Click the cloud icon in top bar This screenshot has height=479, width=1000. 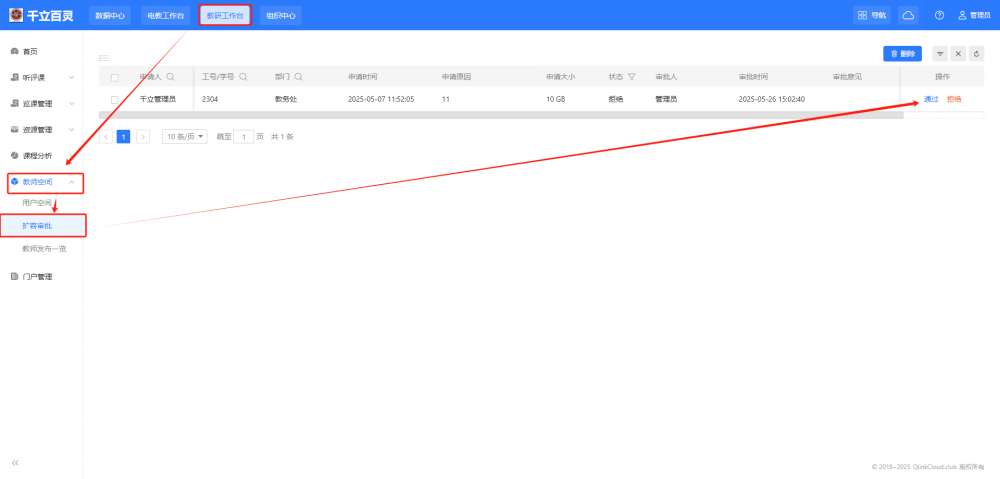tap(908, 15)
